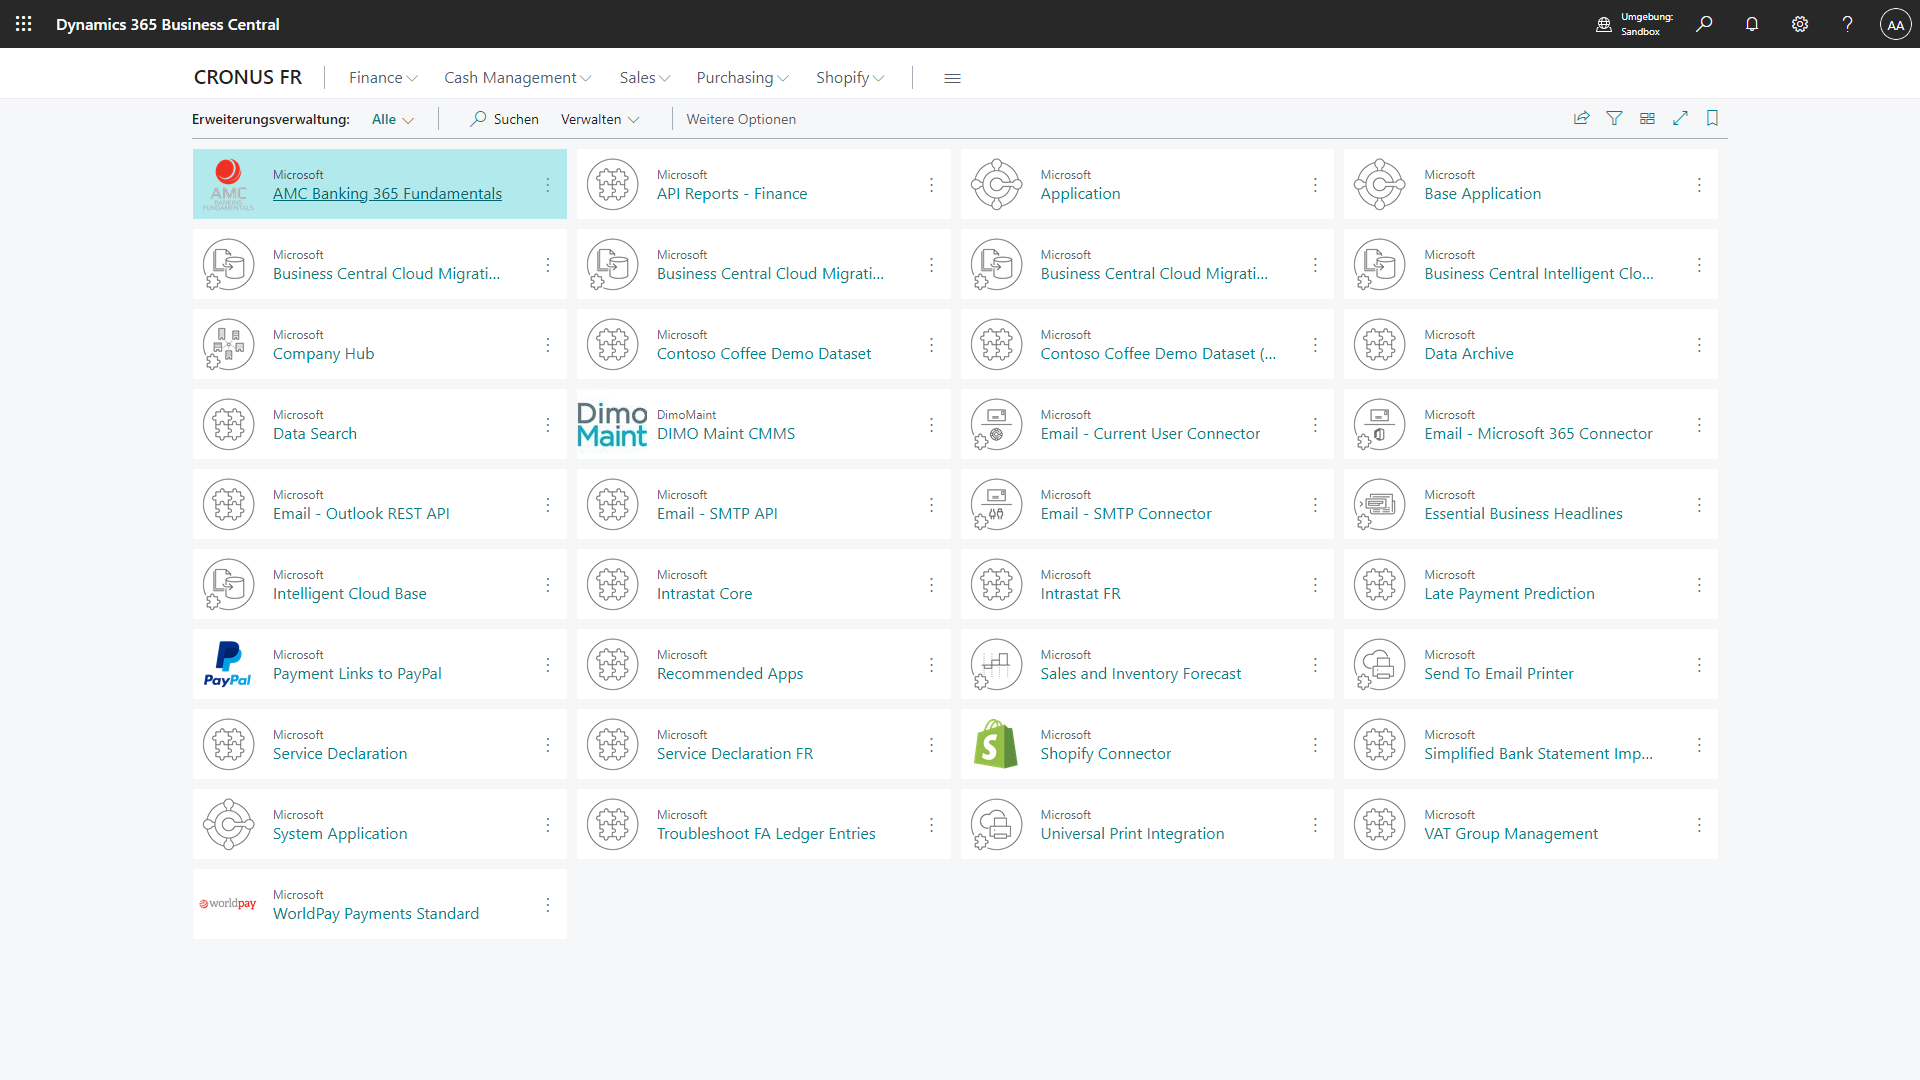The image size is (1920, 1080).
Task: Open the API Reports - Finance extension
Action: click(x=732, y=194)
